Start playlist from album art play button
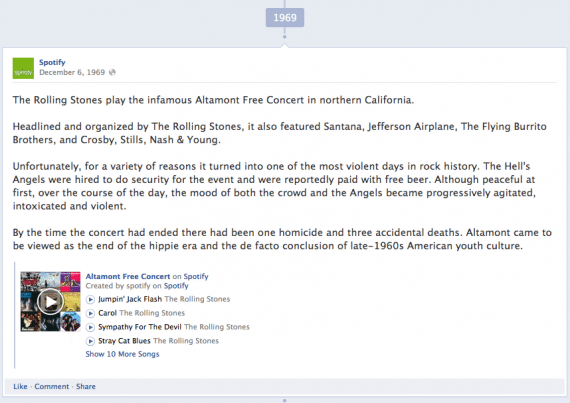Viewport: 570px width, 403px height. [50, 301]
